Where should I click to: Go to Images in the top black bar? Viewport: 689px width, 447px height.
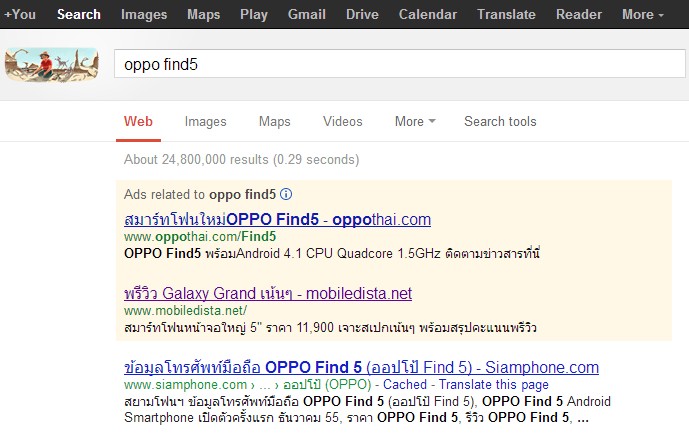(144, 15)
